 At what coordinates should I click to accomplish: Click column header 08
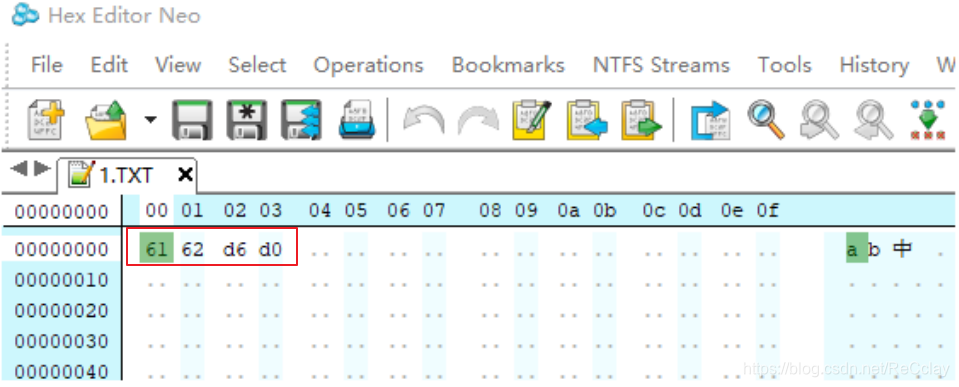pos(490,212)
